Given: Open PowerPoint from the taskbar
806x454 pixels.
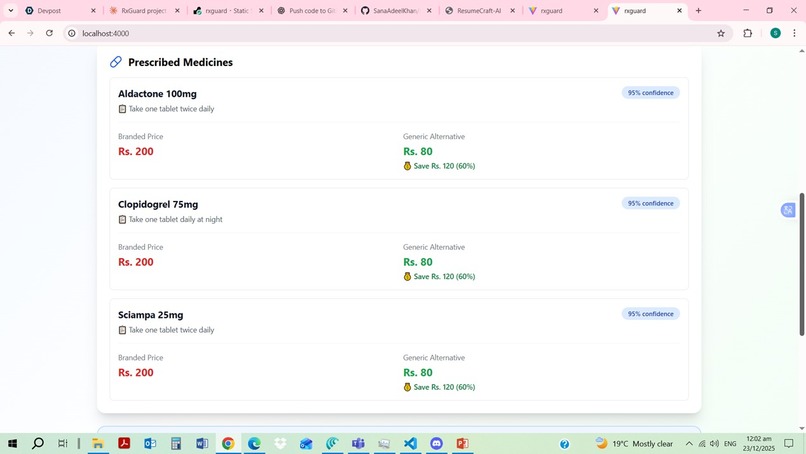Looking at the screenshot, I should [462, 443].
